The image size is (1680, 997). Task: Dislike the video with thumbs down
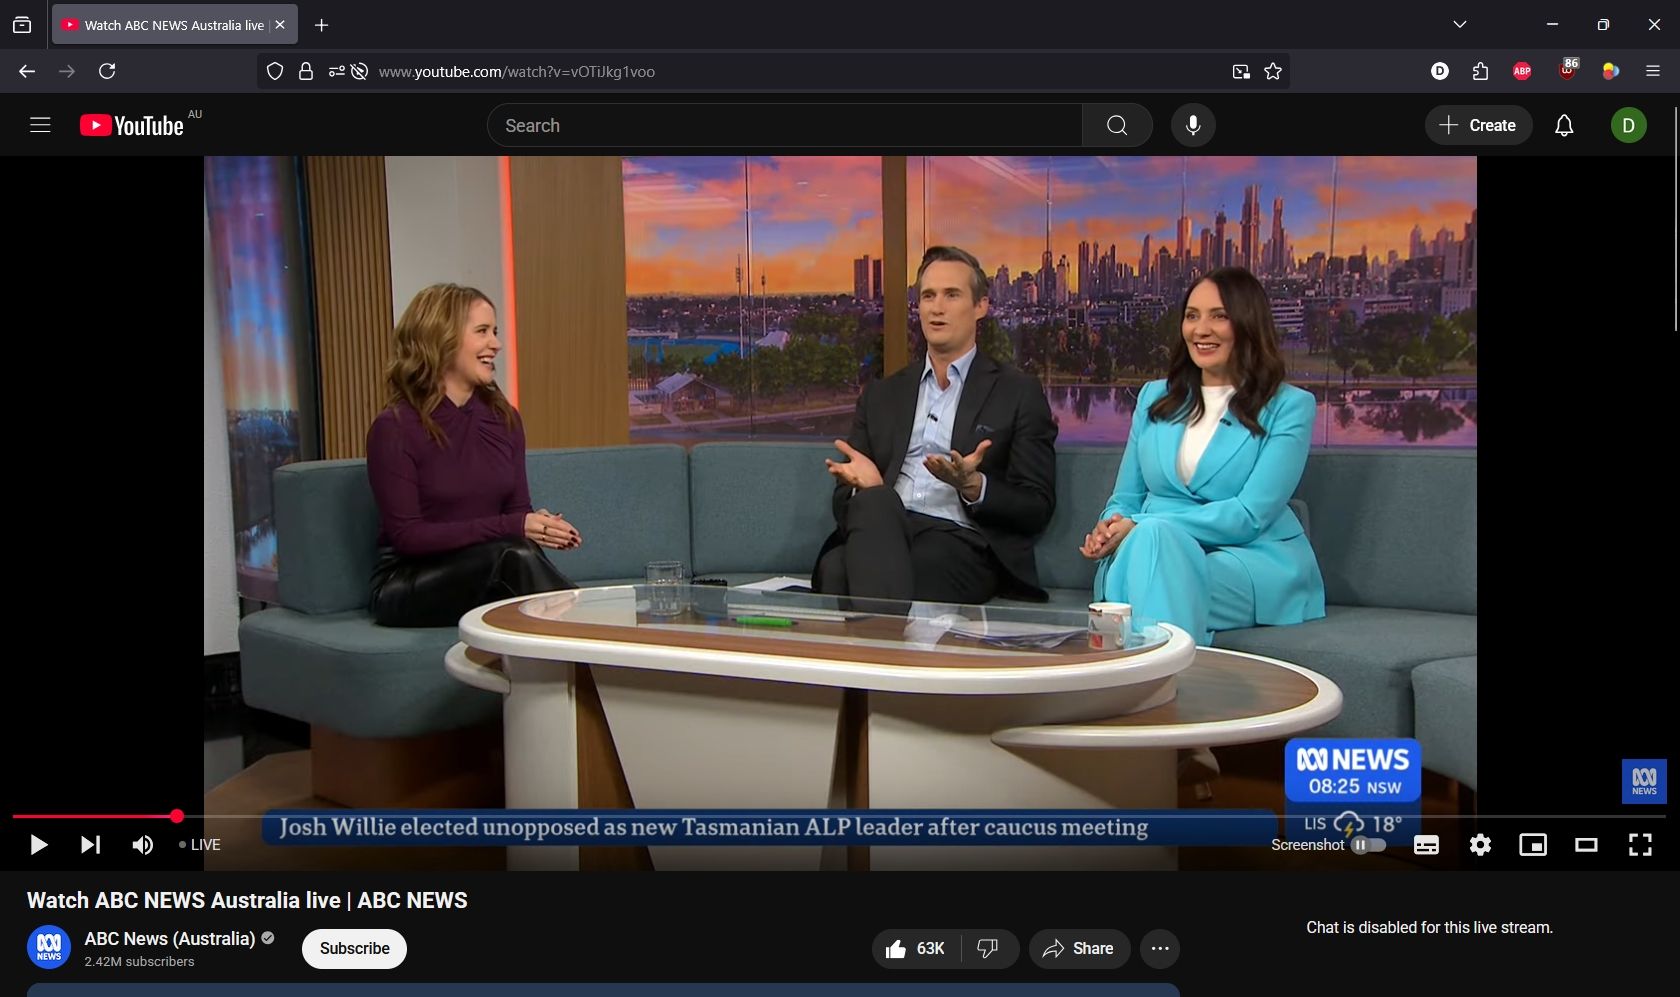[x=988, y=948]
